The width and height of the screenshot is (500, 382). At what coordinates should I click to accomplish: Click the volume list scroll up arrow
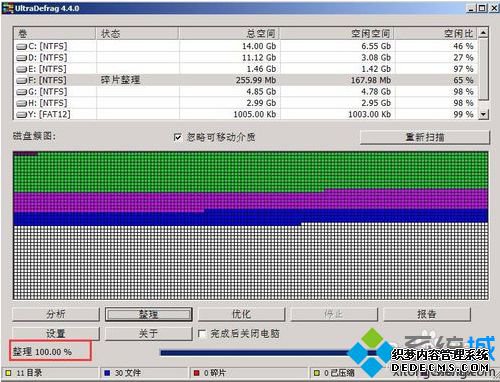coord(483,33)
